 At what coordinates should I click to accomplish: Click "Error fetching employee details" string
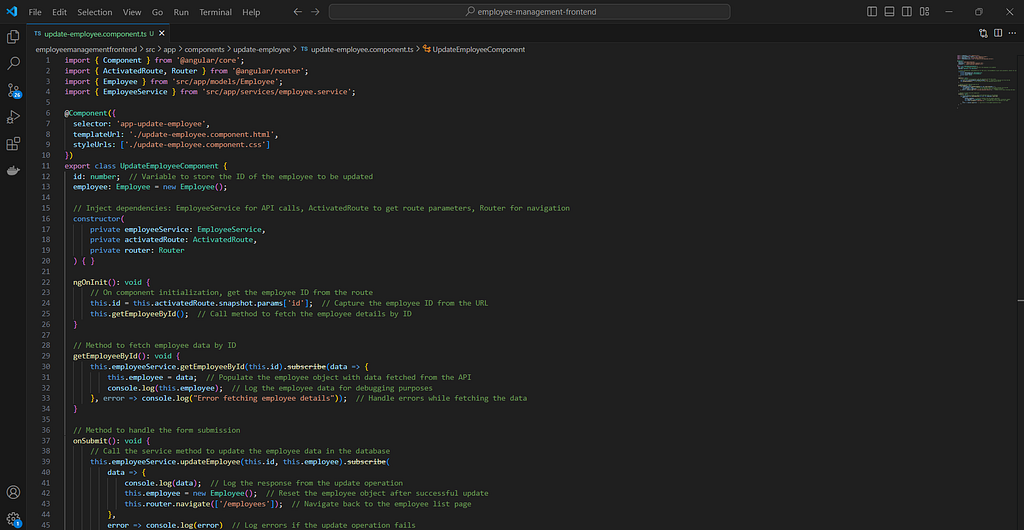(x=266, y=398)
